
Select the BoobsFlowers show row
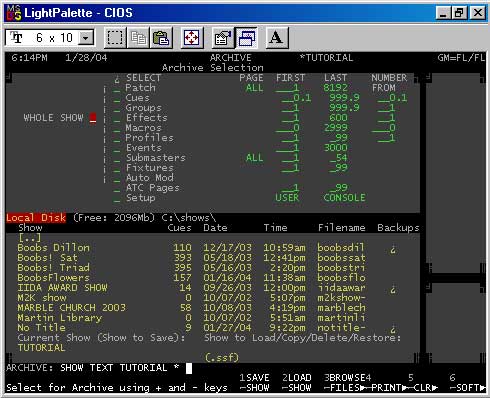[x=213, y=278]
